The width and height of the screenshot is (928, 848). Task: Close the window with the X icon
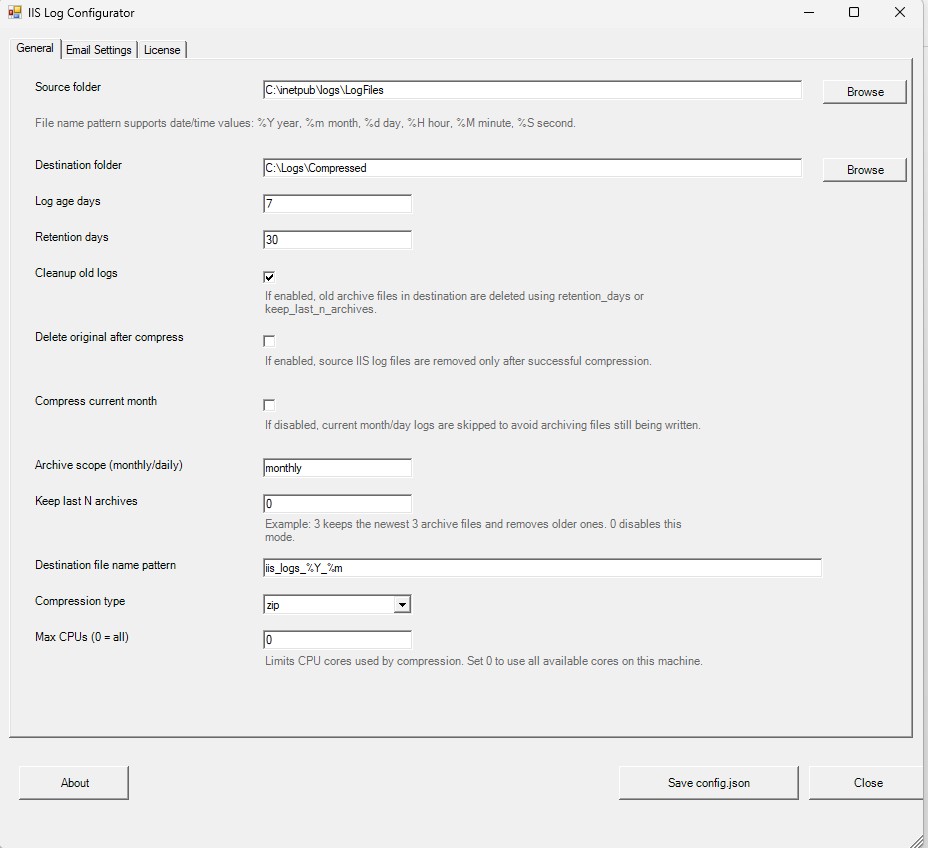pyautogui.click(x=900, y=12)
